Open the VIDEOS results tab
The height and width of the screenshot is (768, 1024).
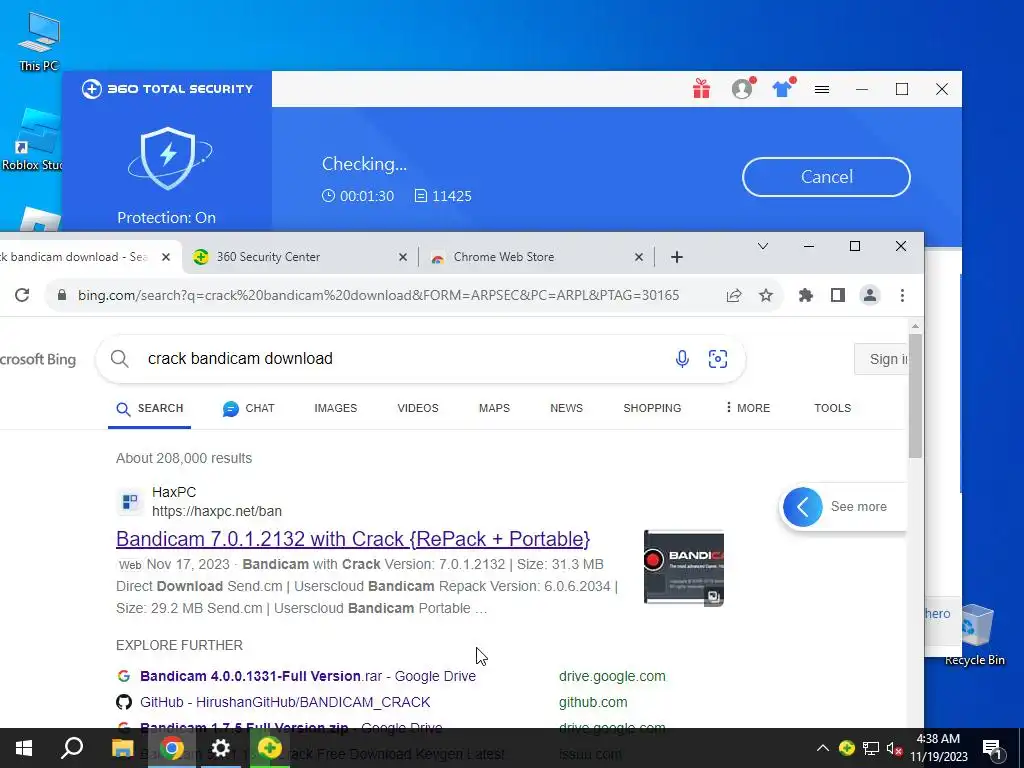pyautogui.click(x=418, y=408)
